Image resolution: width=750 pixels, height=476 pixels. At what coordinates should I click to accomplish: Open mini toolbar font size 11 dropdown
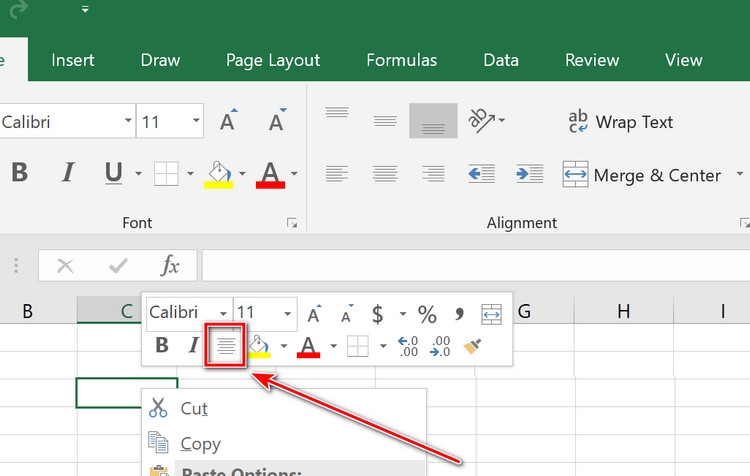pos(287,314)
